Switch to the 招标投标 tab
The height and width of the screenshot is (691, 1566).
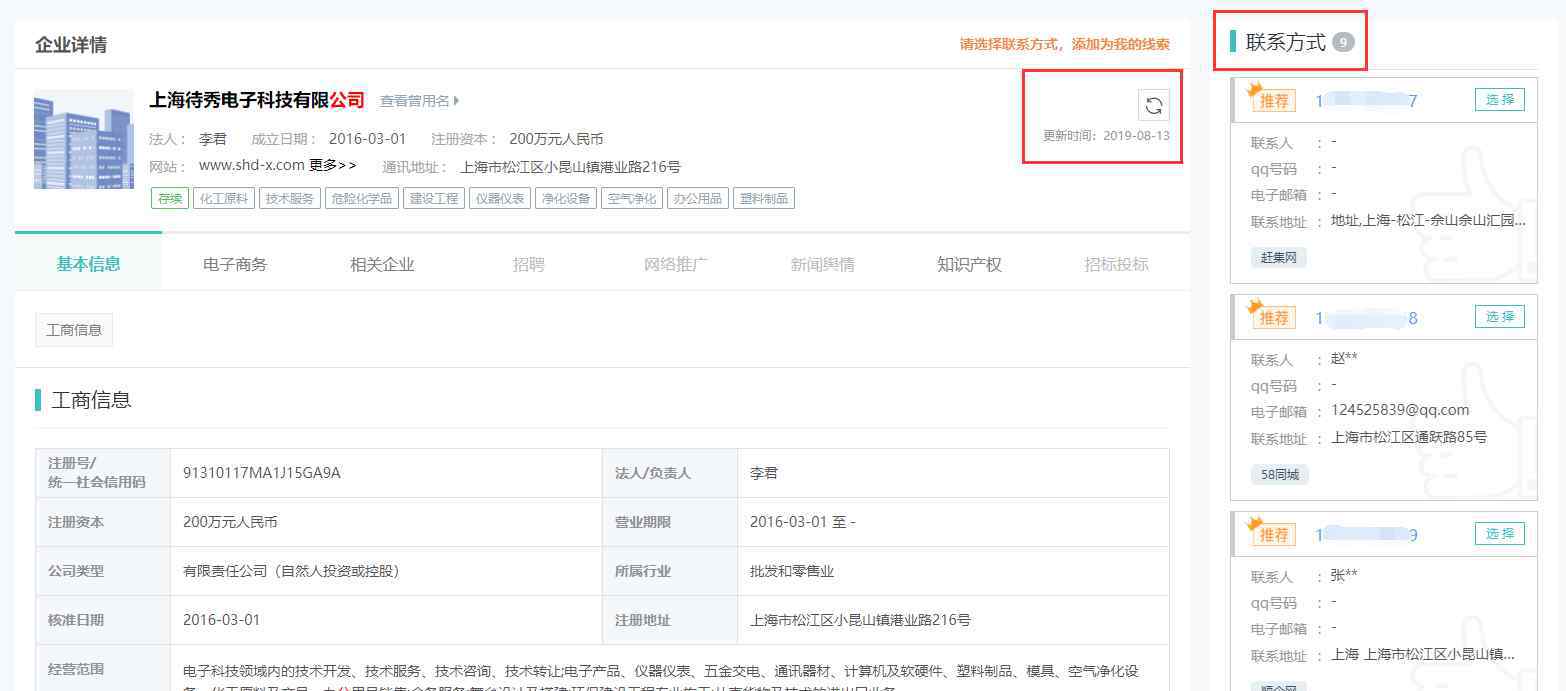tap(1116, 265)
